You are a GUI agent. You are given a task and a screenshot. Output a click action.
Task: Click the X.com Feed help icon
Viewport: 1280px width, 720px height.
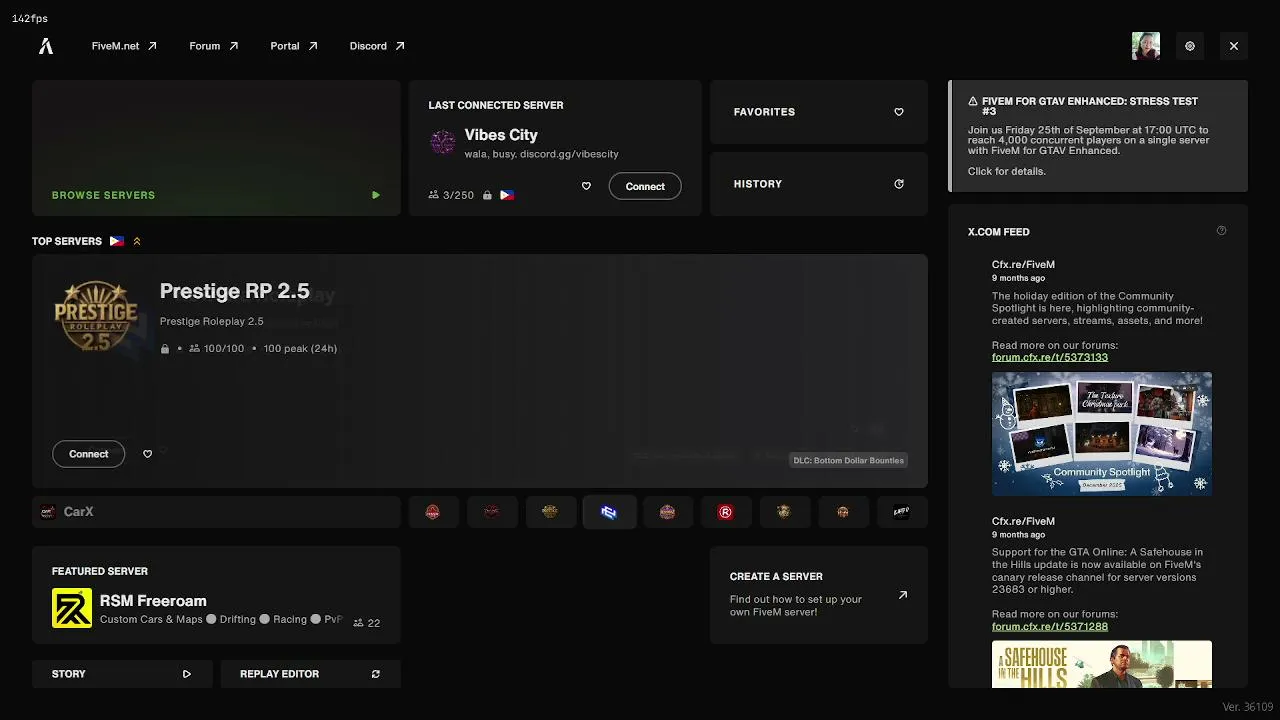1221,231
